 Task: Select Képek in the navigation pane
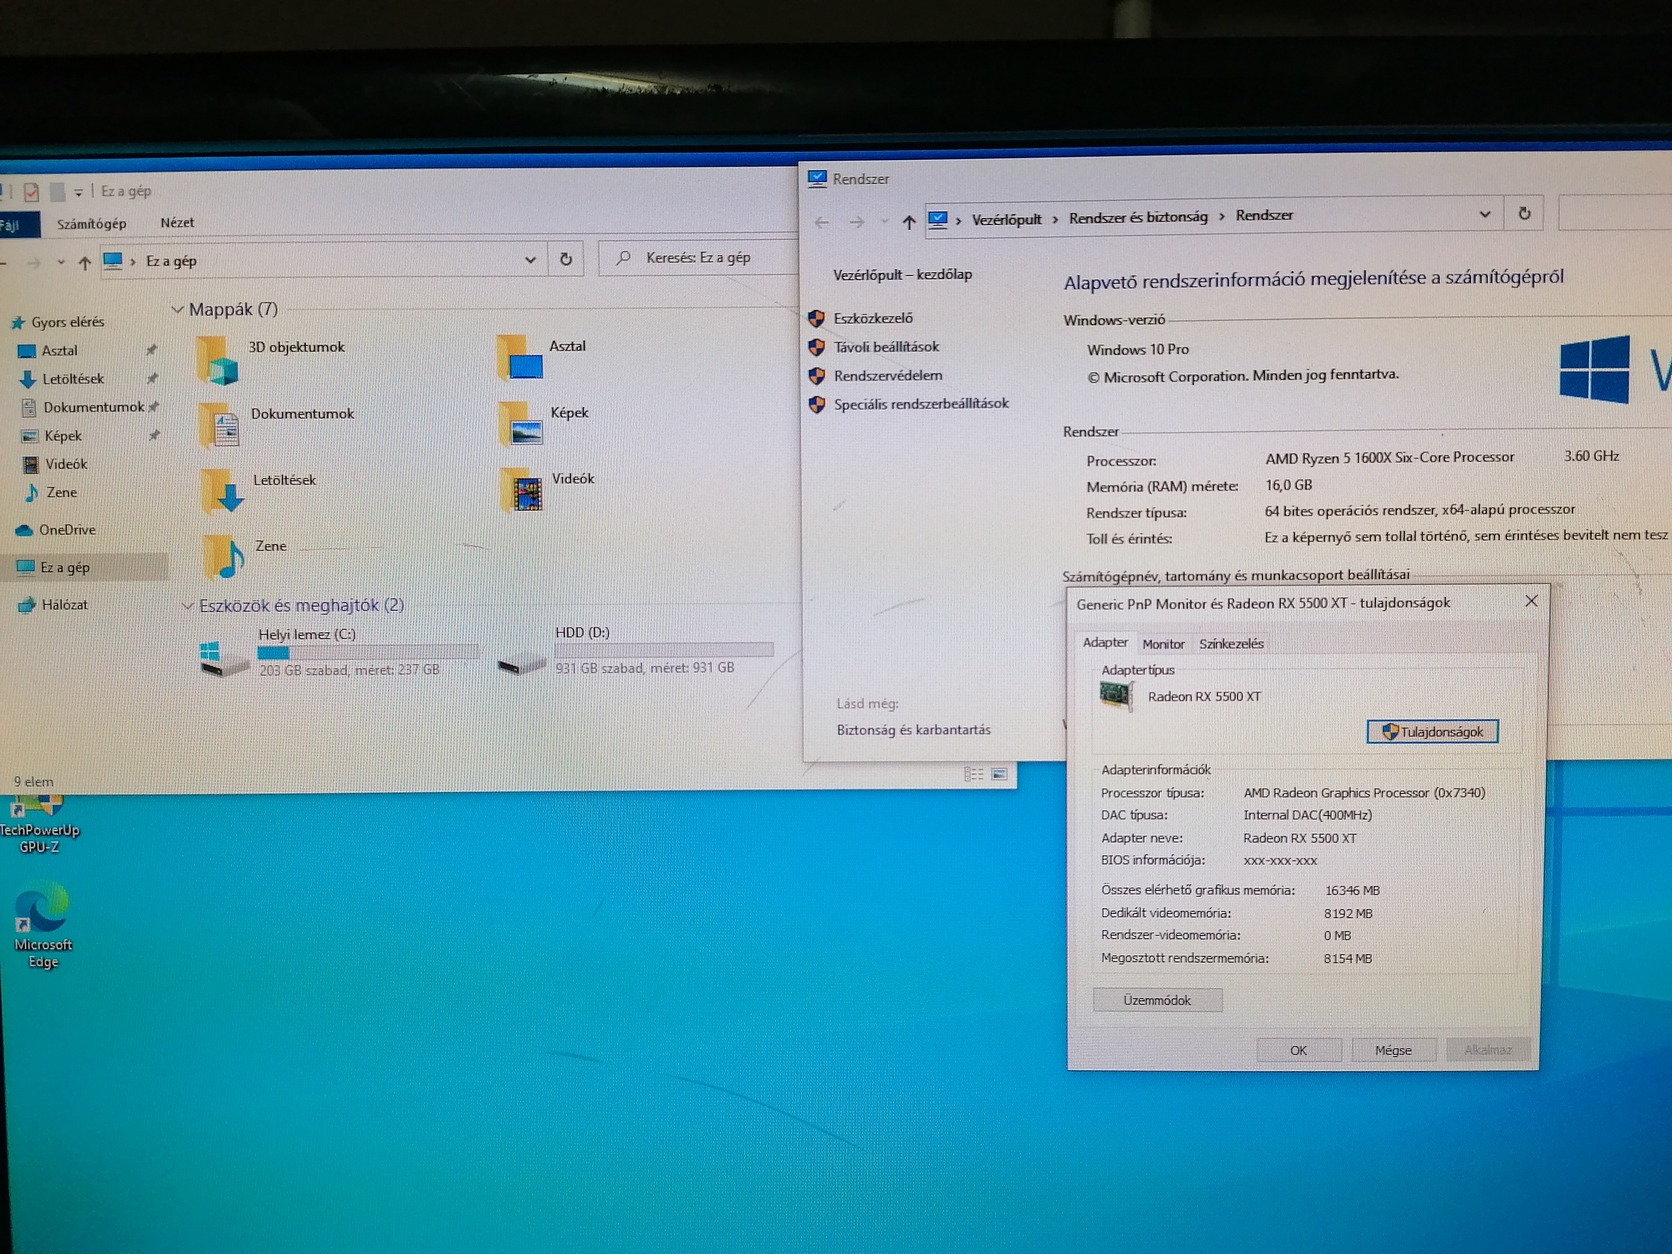pos(62,436)
